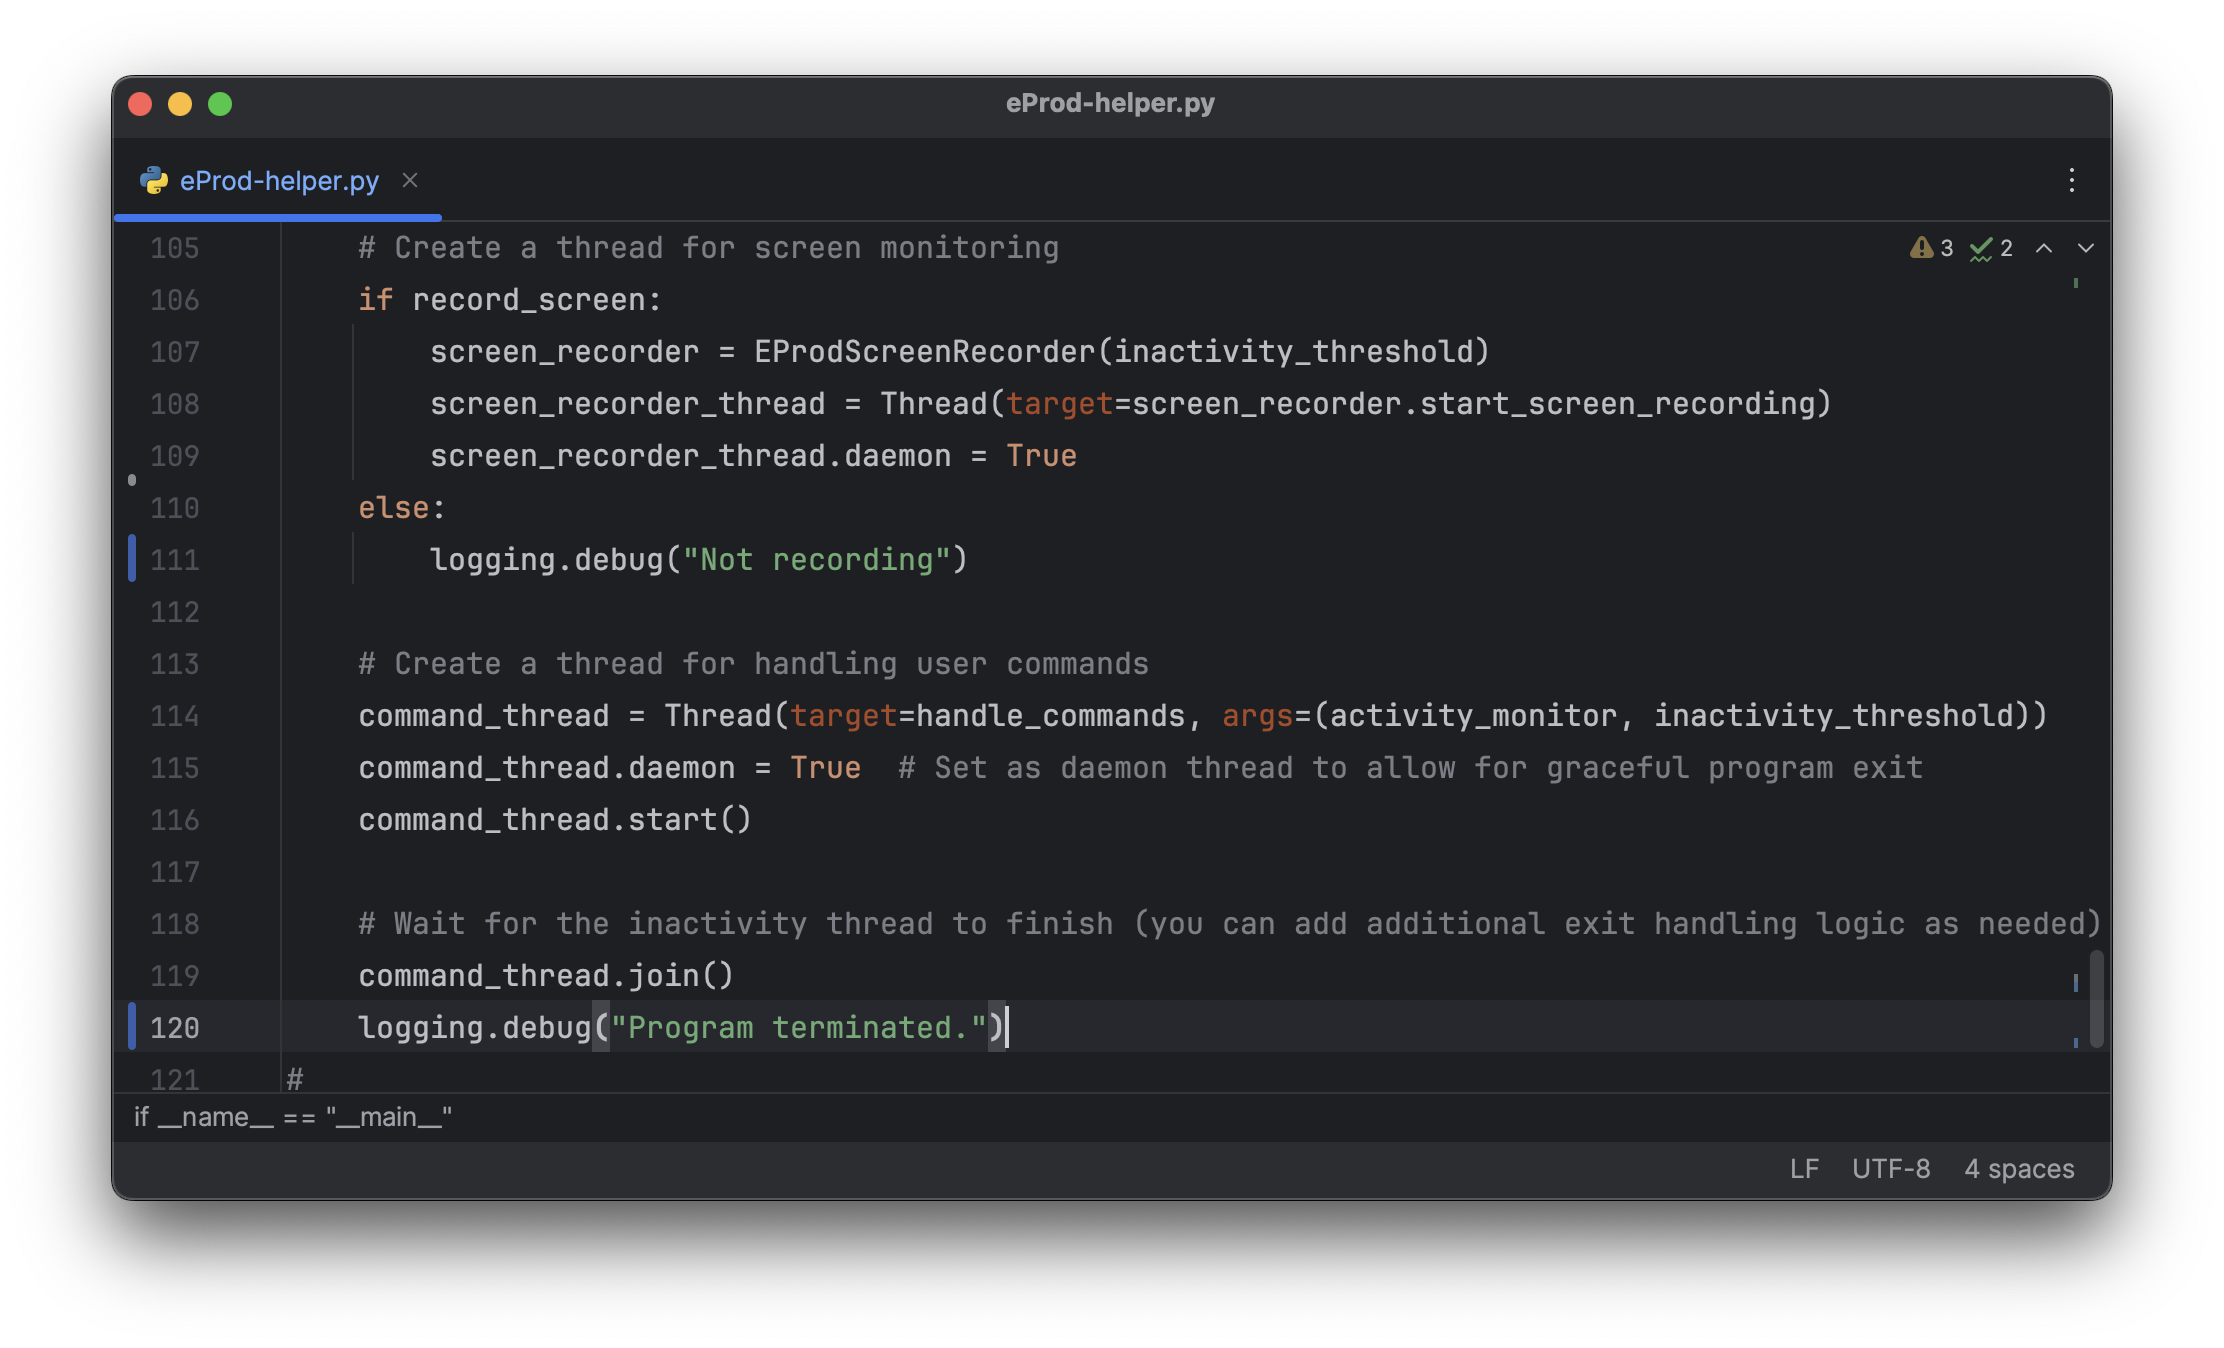Click line number 116 in the gutter
The height and width of the screenshot is (1348, 2224).
pyautogui.click(x=175, y=820)
